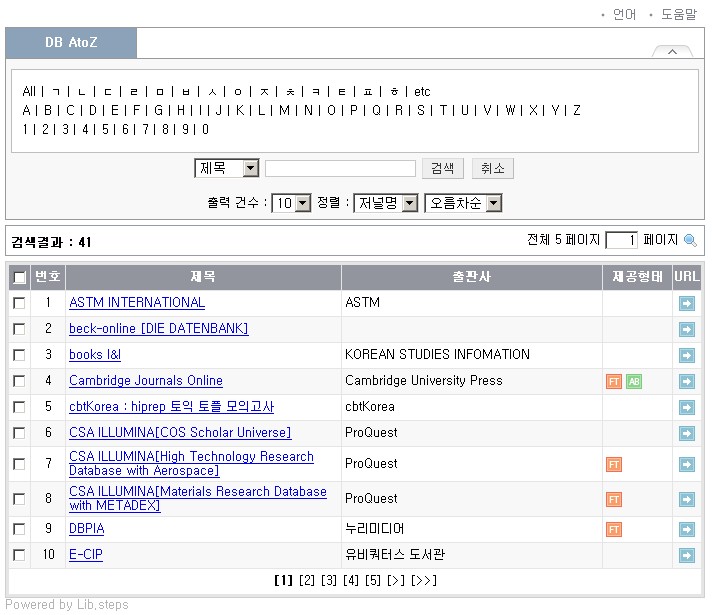Open the 도움말 menu item
Viewport: 712px width, 615px height.
click(678, 14)
